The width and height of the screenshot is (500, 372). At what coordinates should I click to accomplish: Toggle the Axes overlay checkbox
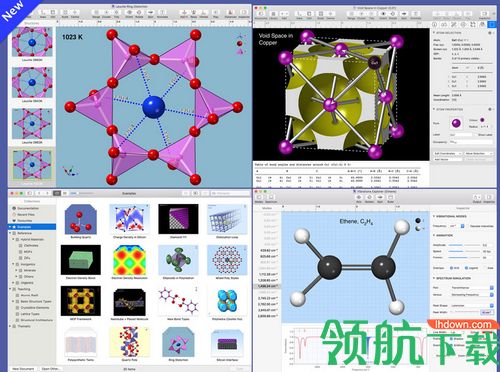[484, 268]
